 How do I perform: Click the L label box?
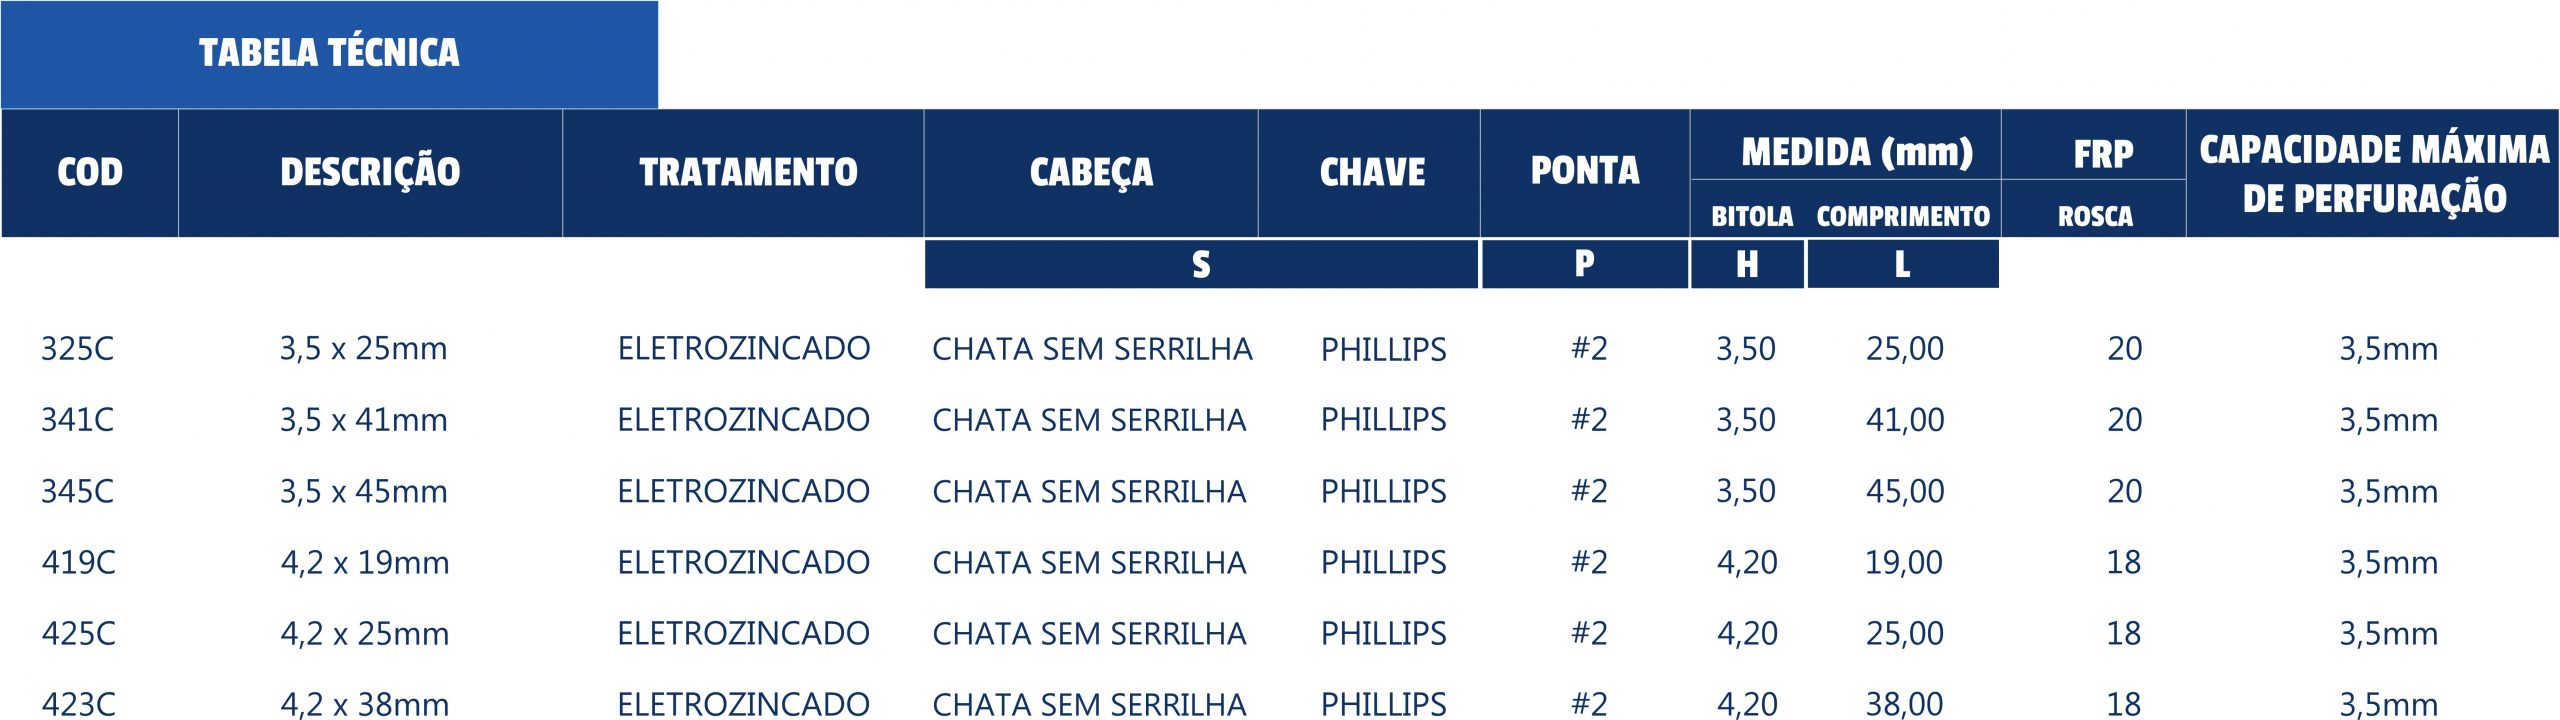(x=1903, y=264)
